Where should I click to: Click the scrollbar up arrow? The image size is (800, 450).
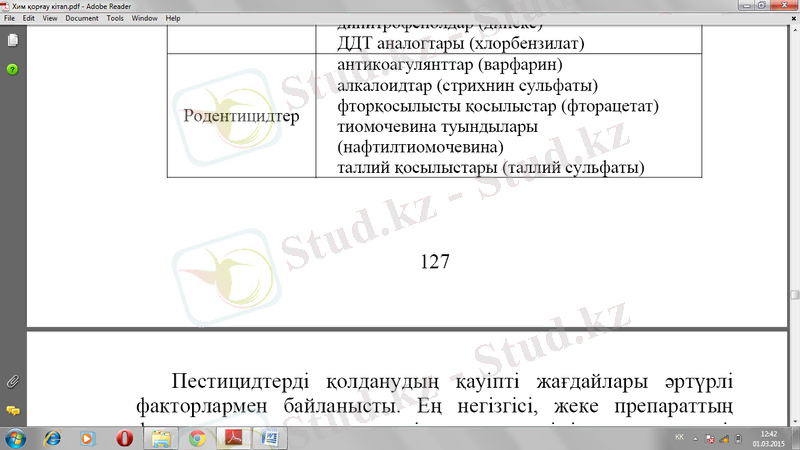tap(794, 30)
